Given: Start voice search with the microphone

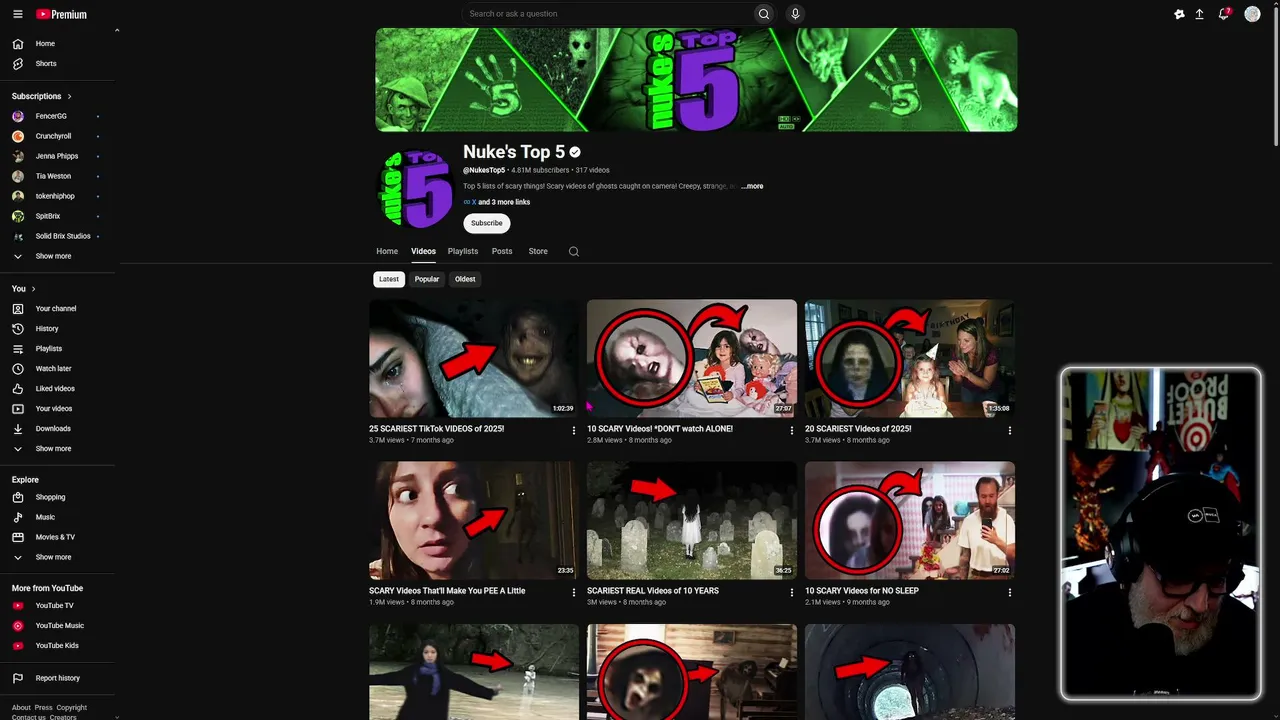Looking at the screenshot, I should pyautogui.click(x=795, y=14).
